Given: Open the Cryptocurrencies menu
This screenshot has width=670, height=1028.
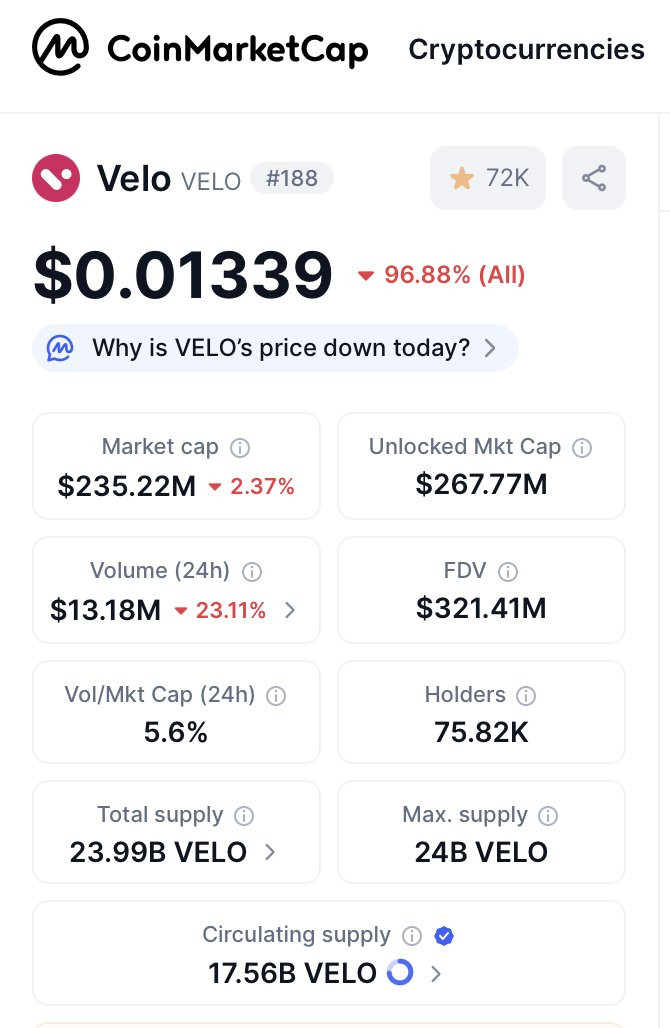Looking at the screenshot, I should coord(526,49).
